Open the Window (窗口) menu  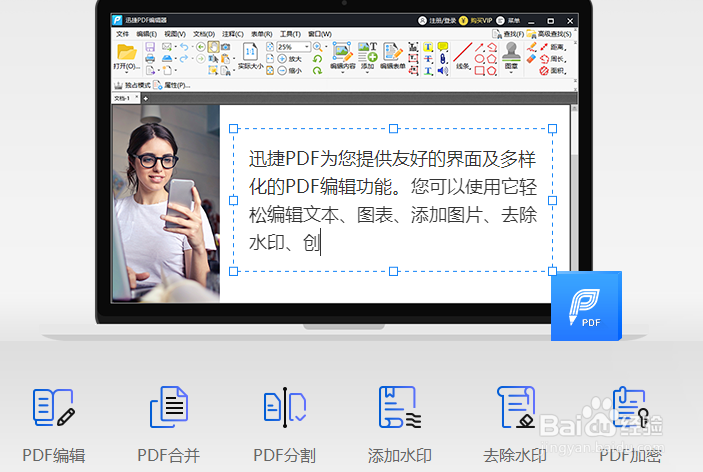(x=320, y=34)
